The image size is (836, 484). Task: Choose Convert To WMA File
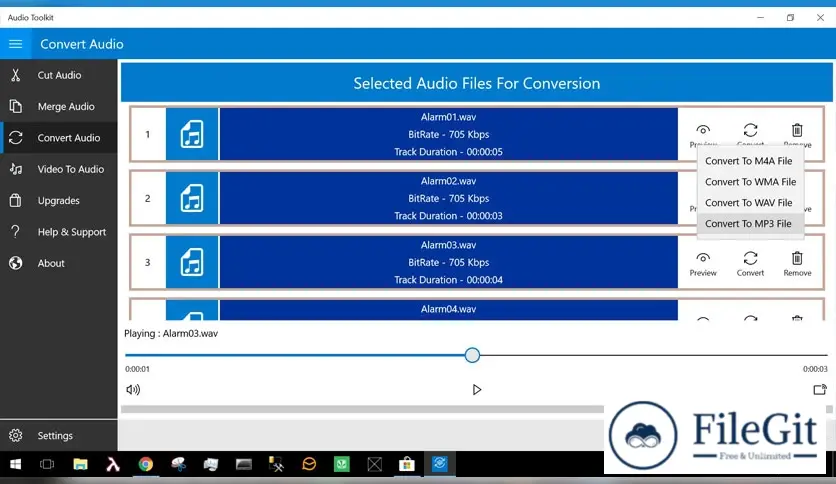750,182
